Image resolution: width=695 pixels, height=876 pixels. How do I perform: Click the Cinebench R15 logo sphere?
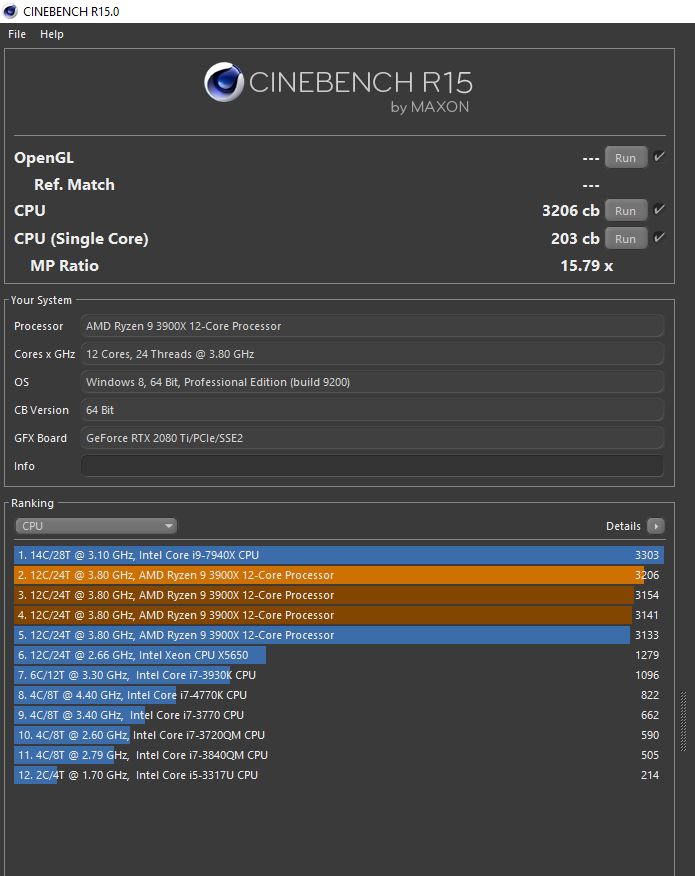pyautogui.click(x=224, y=82)
